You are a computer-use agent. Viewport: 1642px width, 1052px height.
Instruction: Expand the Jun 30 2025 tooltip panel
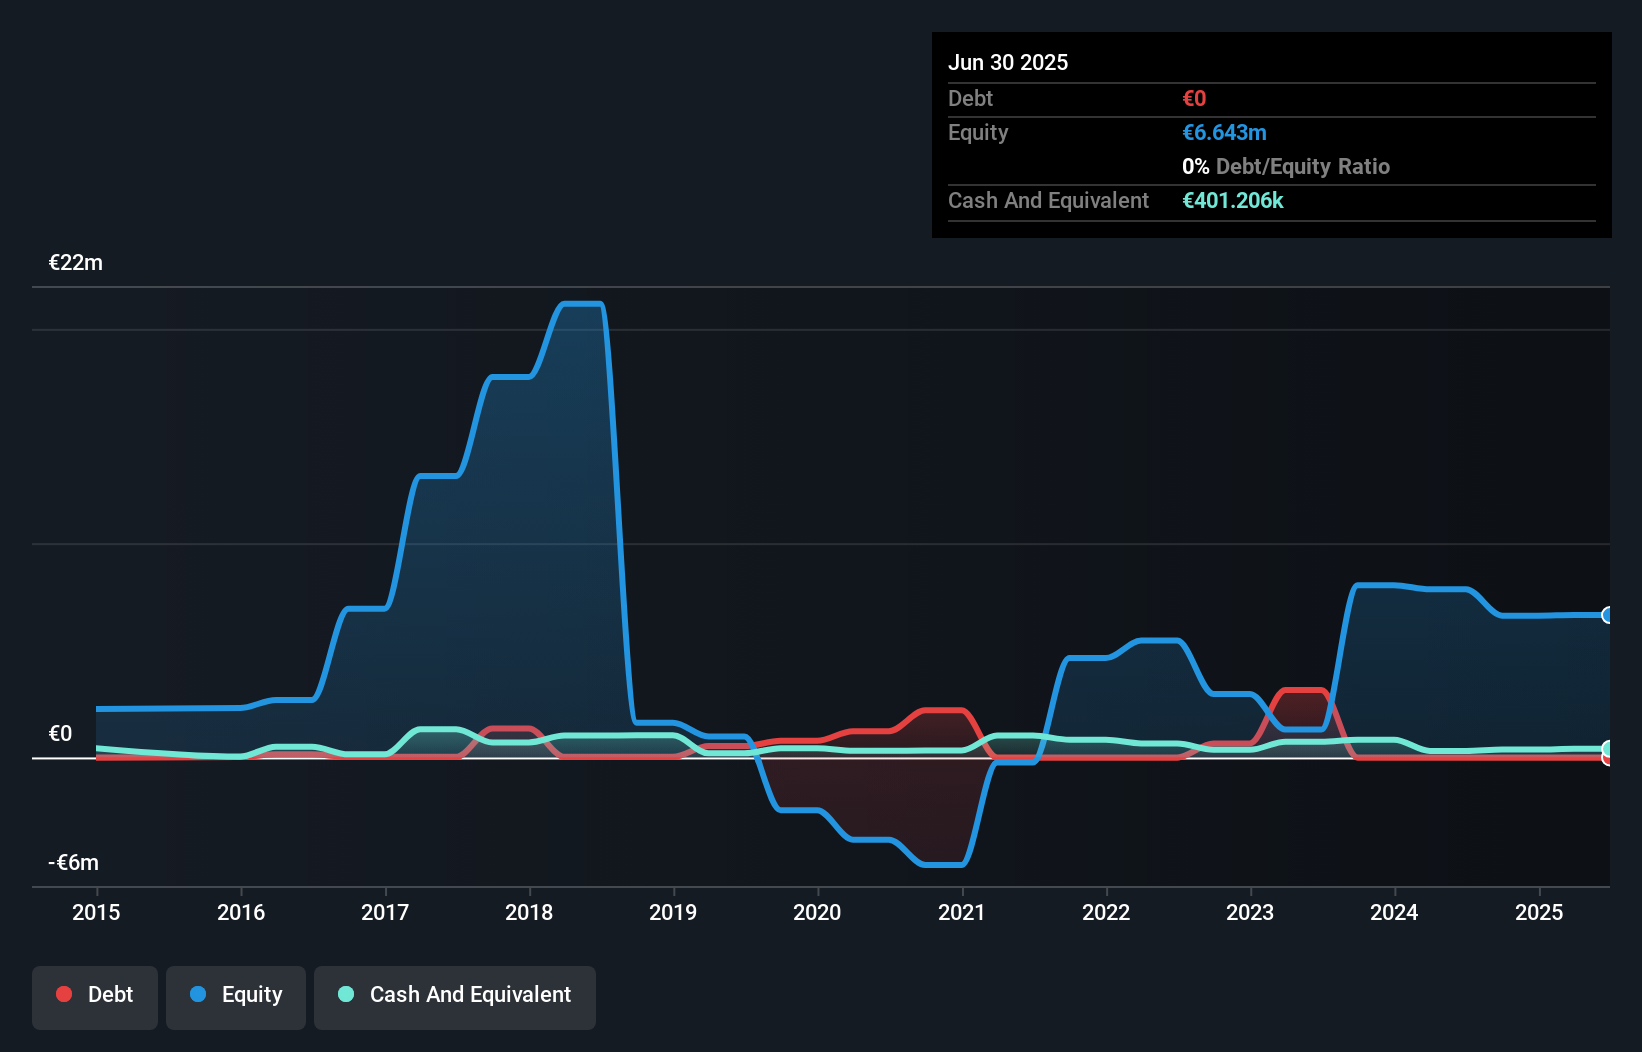pos(1008,62)
